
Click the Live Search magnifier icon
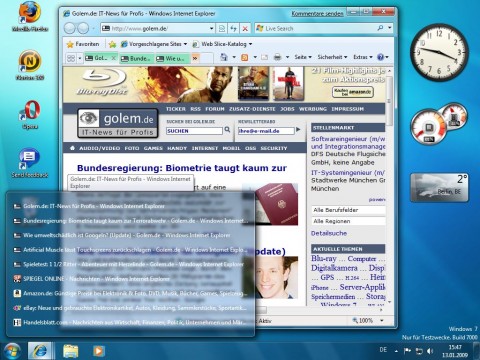click(x=380, y=28)
